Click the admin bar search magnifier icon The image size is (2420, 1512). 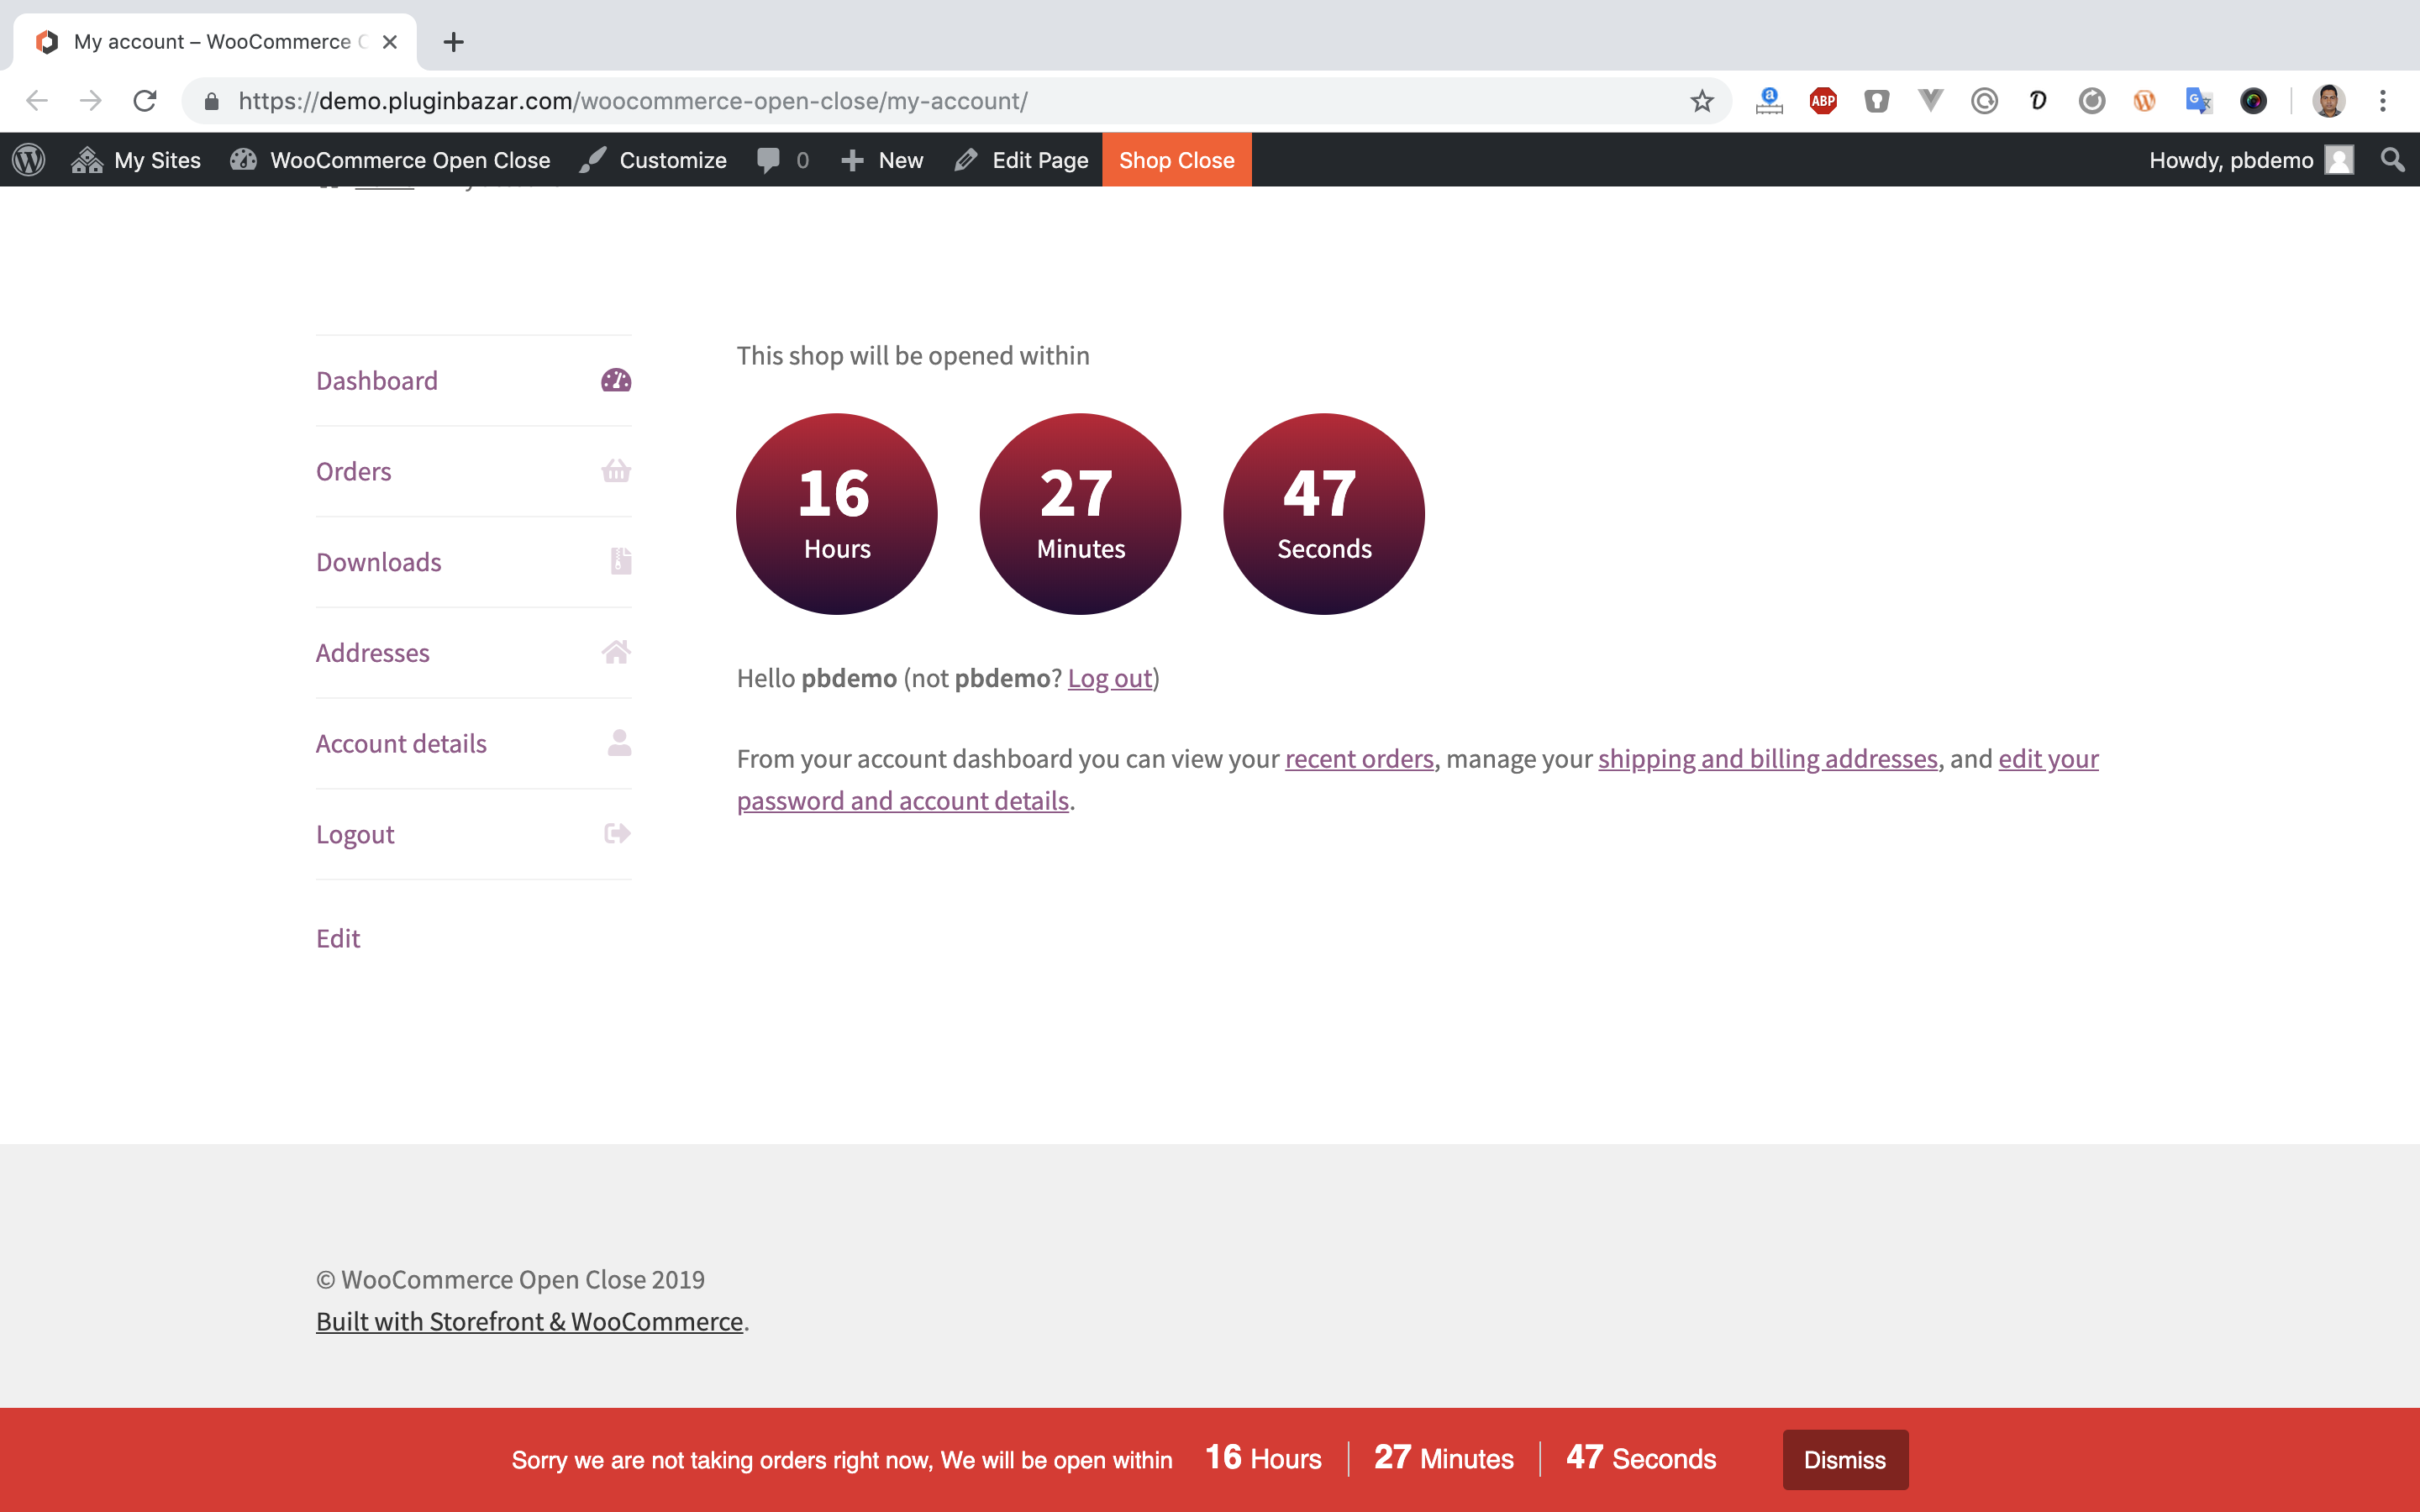tap(2392, 160)
